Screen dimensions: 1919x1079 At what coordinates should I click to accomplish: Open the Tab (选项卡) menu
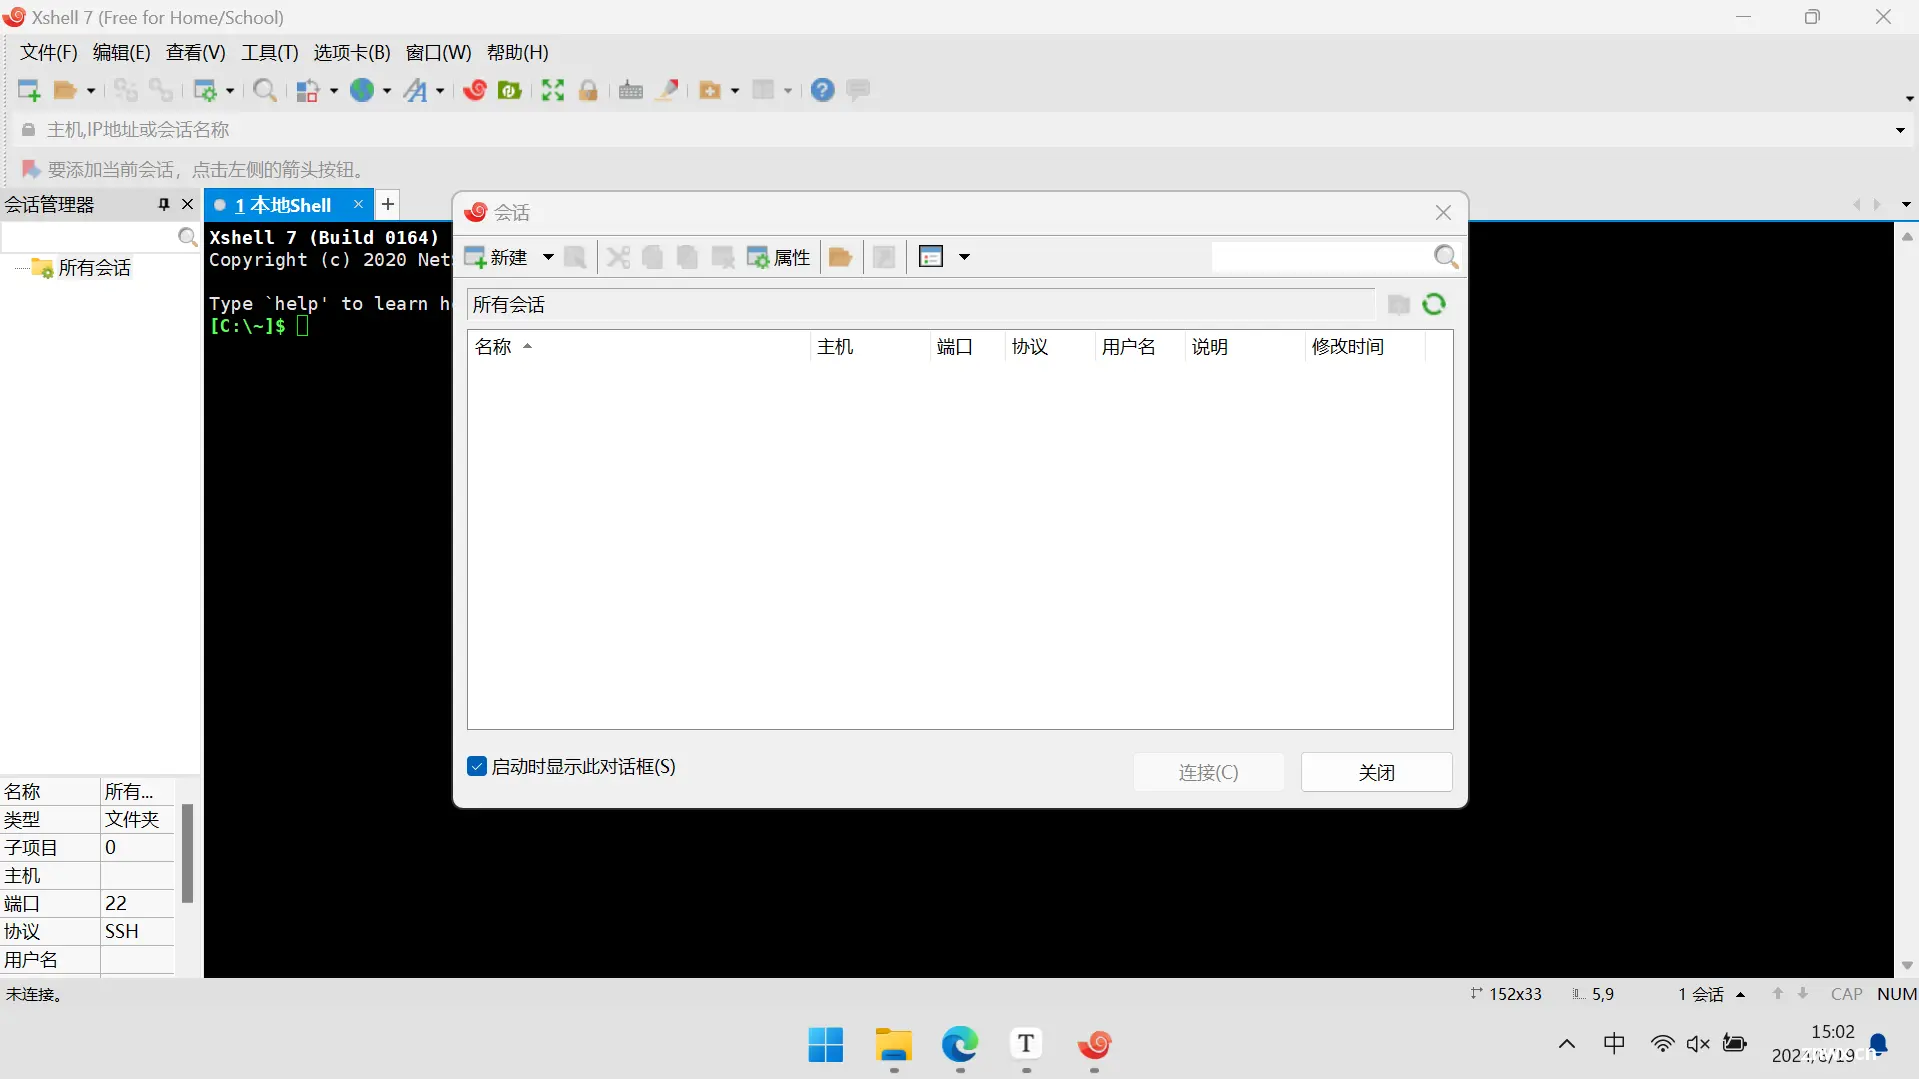click(352, 53)
